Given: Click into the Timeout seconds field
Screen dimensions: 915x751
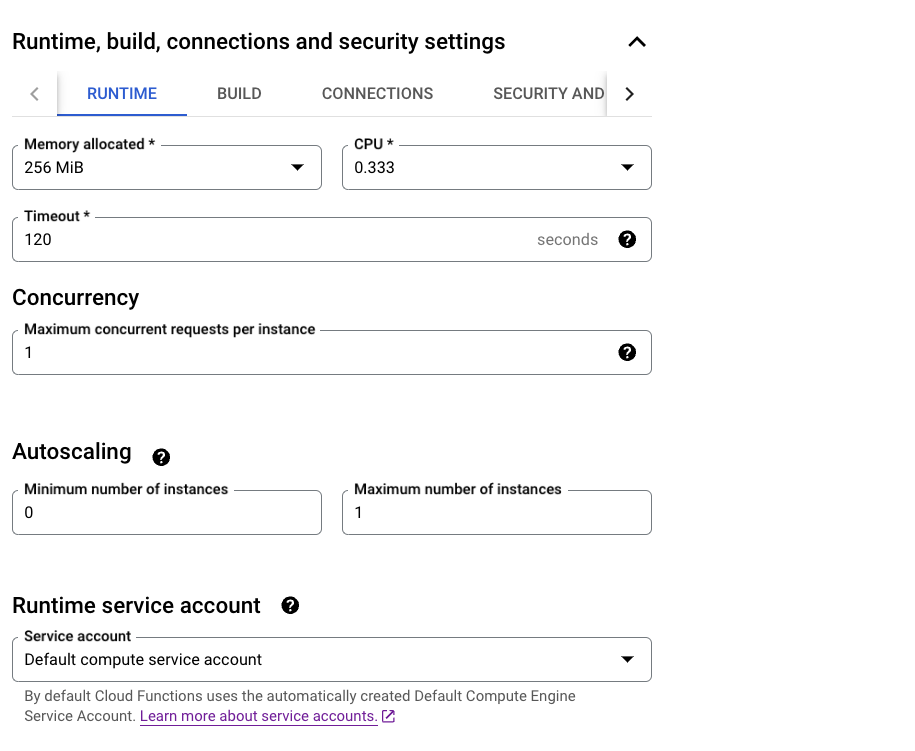Looking at the screenshot, I should (270, 240).
